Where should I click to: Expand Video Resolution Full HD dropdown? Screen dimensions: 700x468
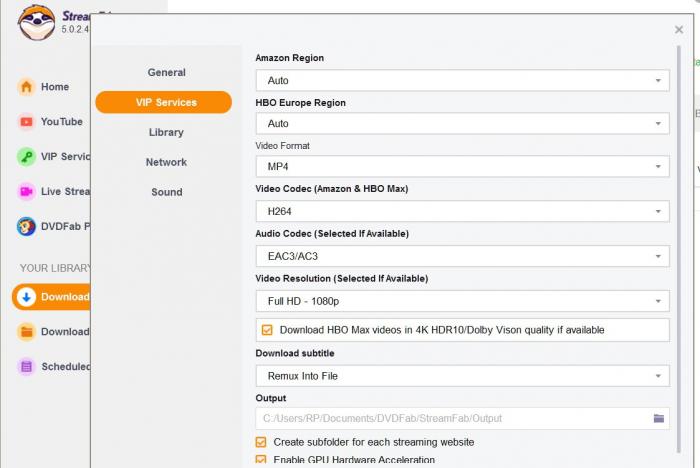point(462,301)
